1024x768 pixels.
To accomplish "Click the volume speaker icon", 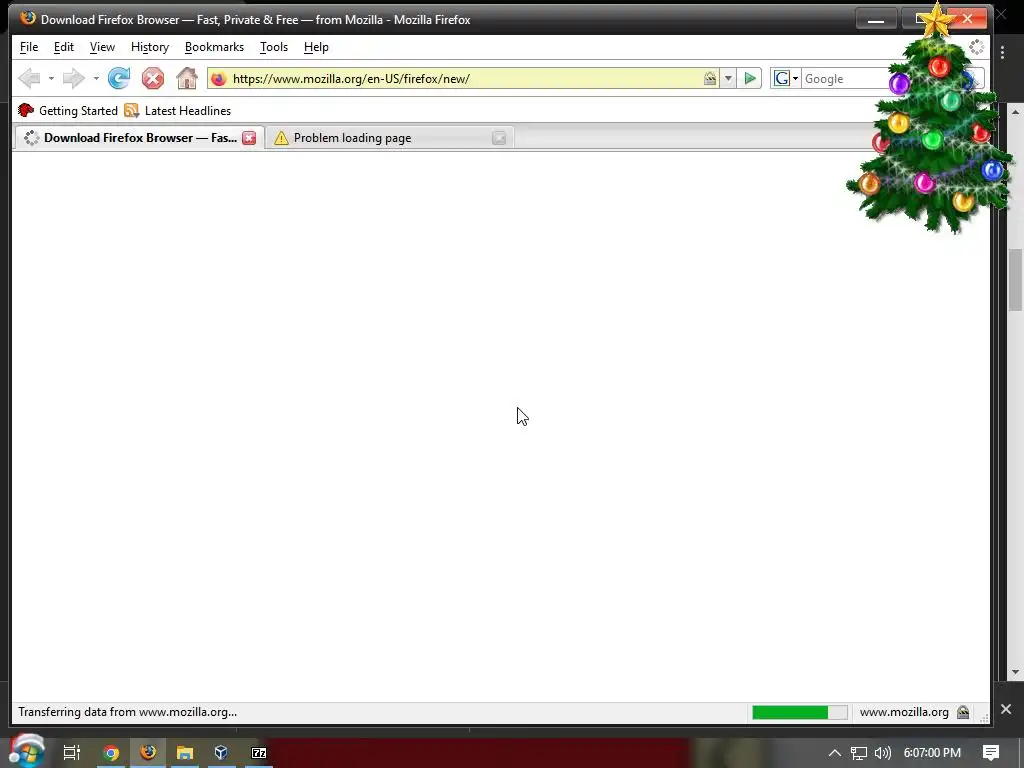I will click(882, 753).
